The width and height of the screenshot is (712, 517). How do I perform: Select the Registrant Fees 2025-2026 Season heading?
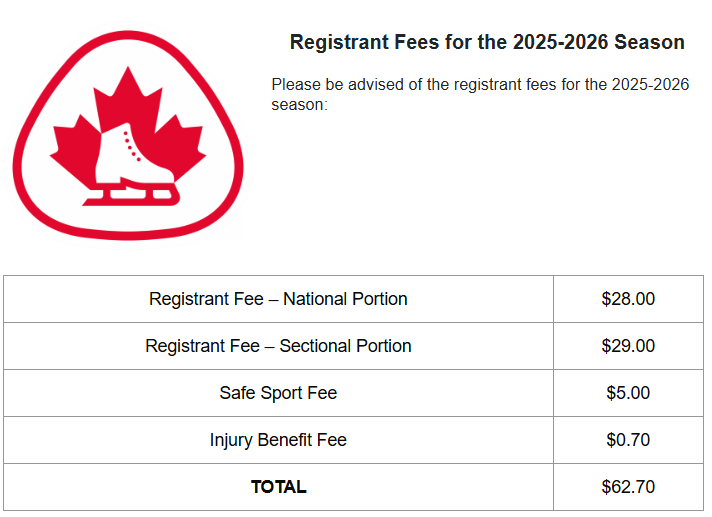pos(487,43)
